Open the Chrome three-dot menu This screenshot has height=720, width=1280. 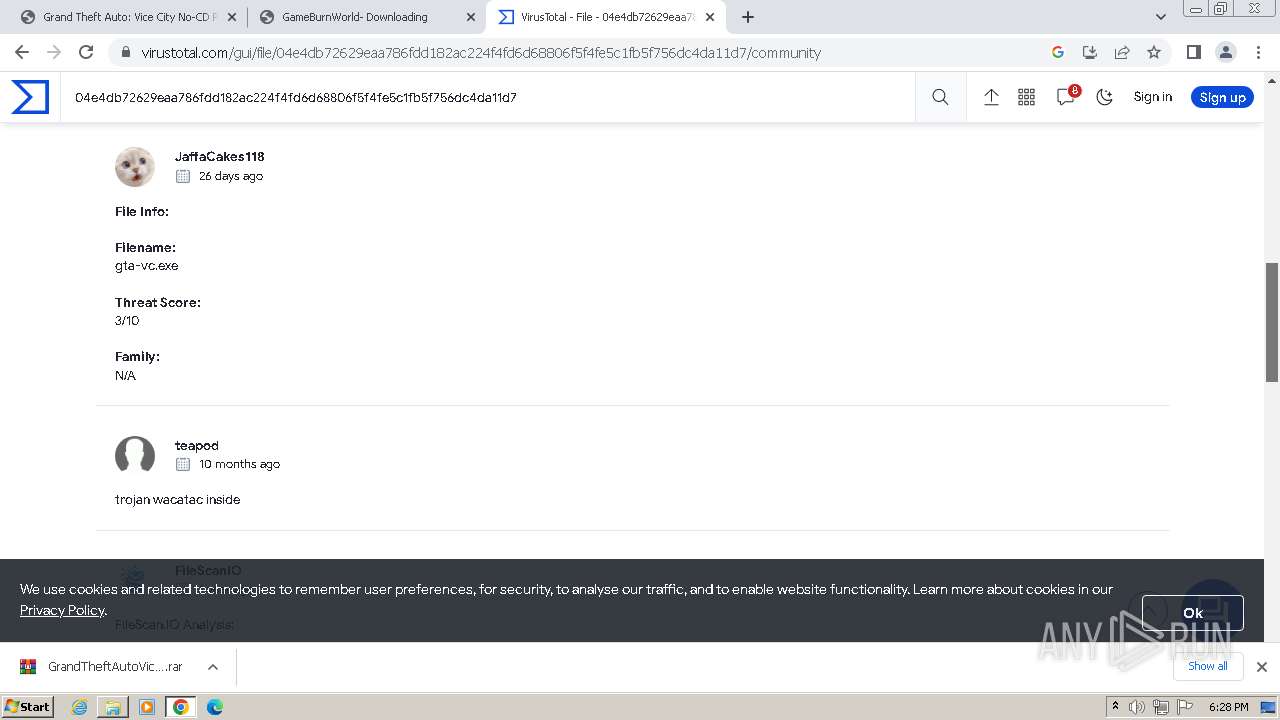click(1258, 52)
